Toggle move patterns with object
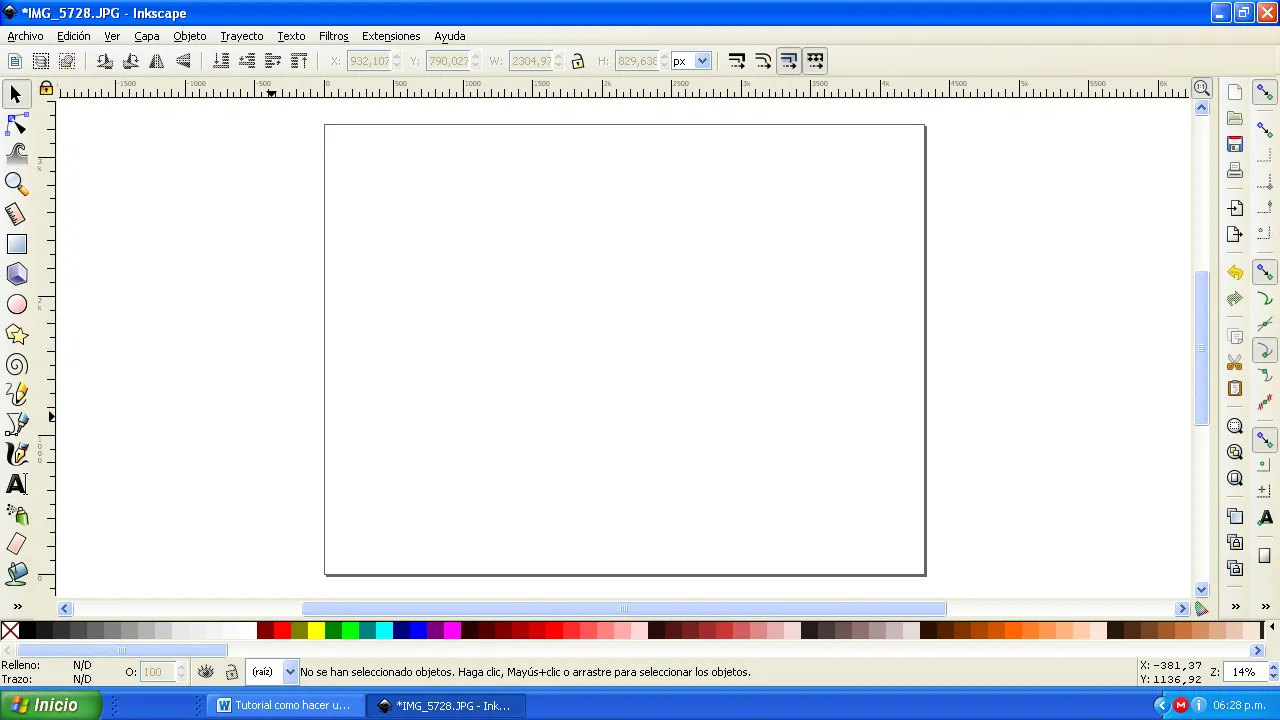The height and width of the screenshot is (720, 1280). click(x=815, y=61)
